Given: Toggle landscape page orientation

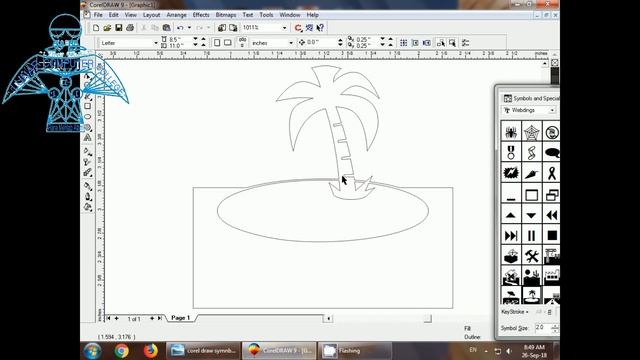Looking at the screenshot, I should (x=228, y=42).
